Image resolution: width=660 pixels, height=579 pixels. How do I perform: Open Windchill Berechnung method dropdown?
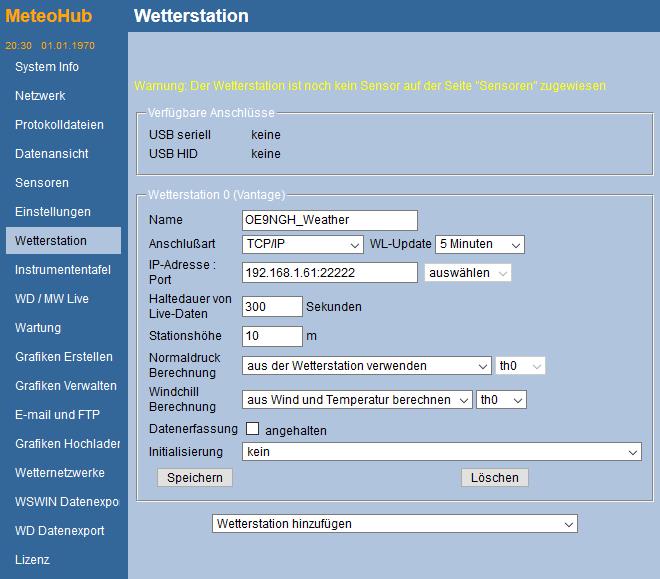(357, 400)
